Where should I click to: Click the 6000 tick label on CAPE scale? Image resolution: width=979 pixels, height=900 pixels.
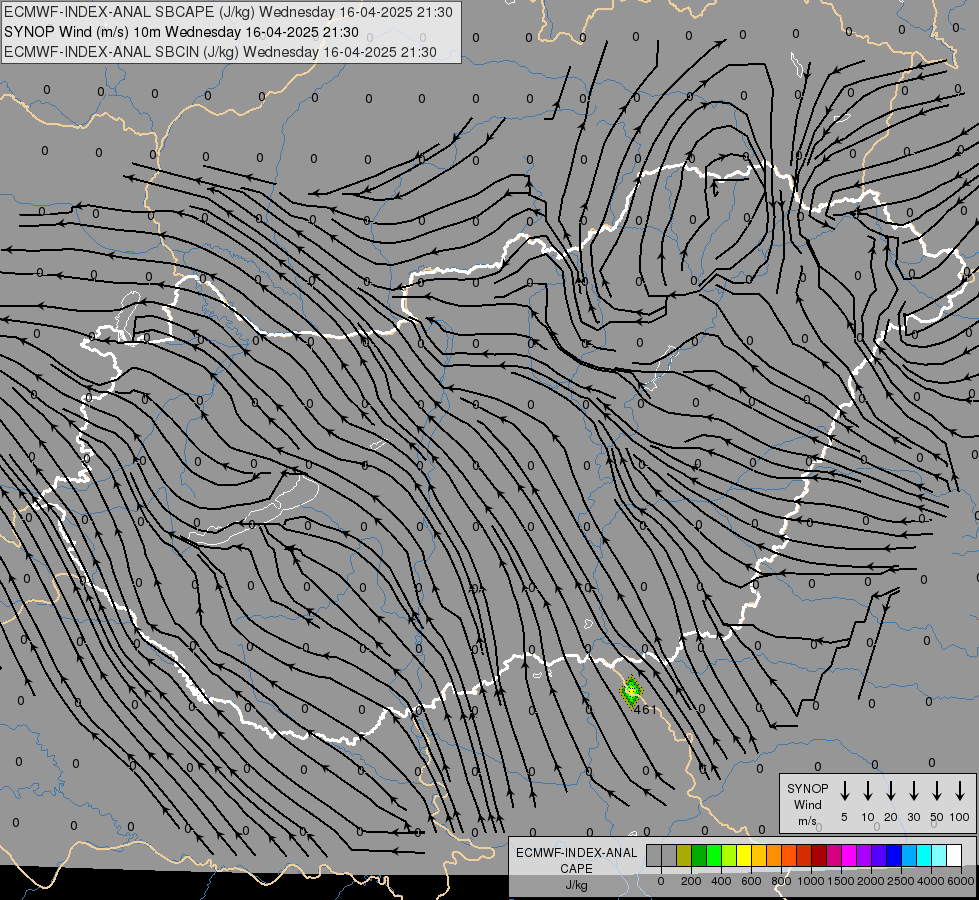click(962, 881)
